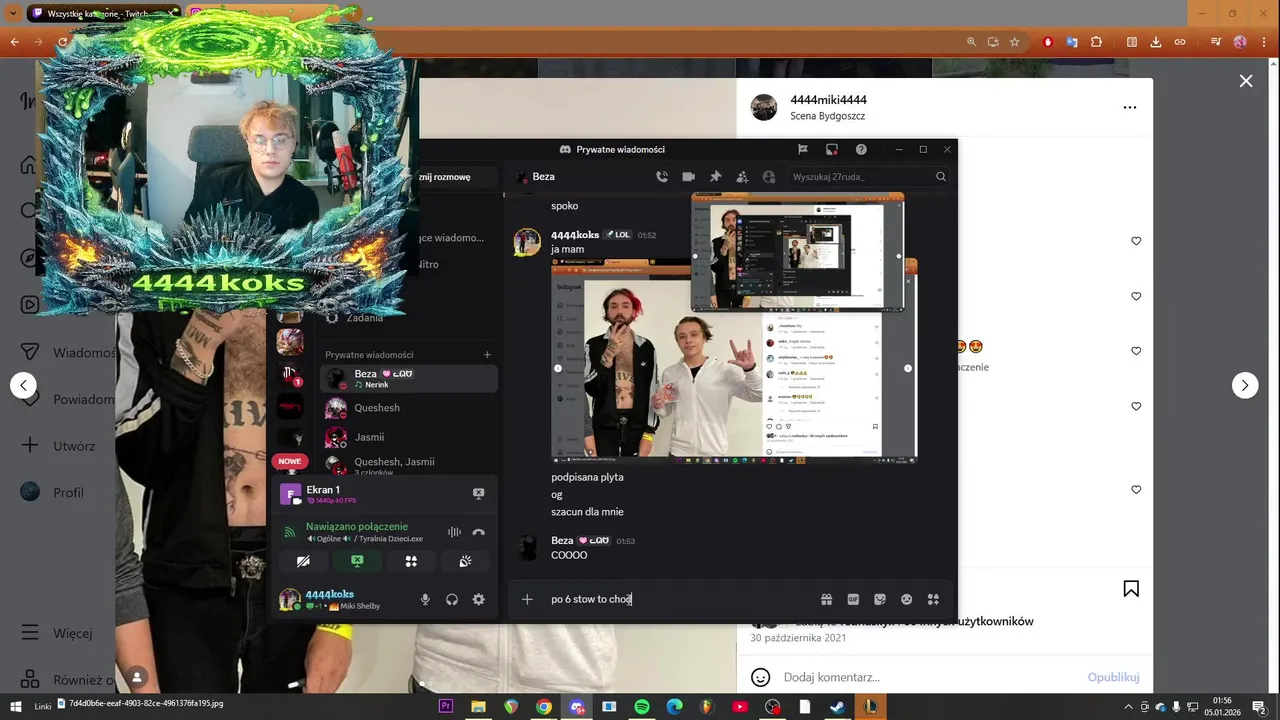
Task: Open noise suppression waveform icon in Discord
Action: tap(454, 532)
